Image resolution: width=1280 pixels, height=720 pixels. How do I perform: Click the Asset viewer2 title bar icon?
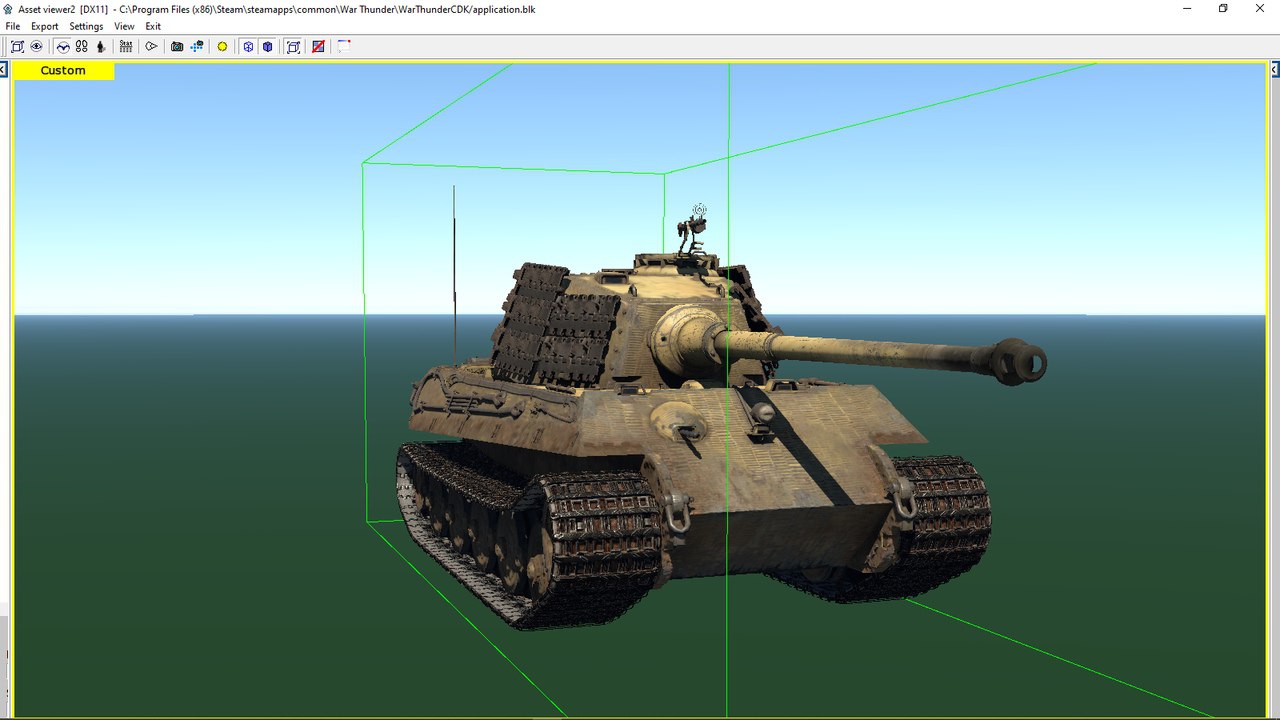[x=8, y=8]
